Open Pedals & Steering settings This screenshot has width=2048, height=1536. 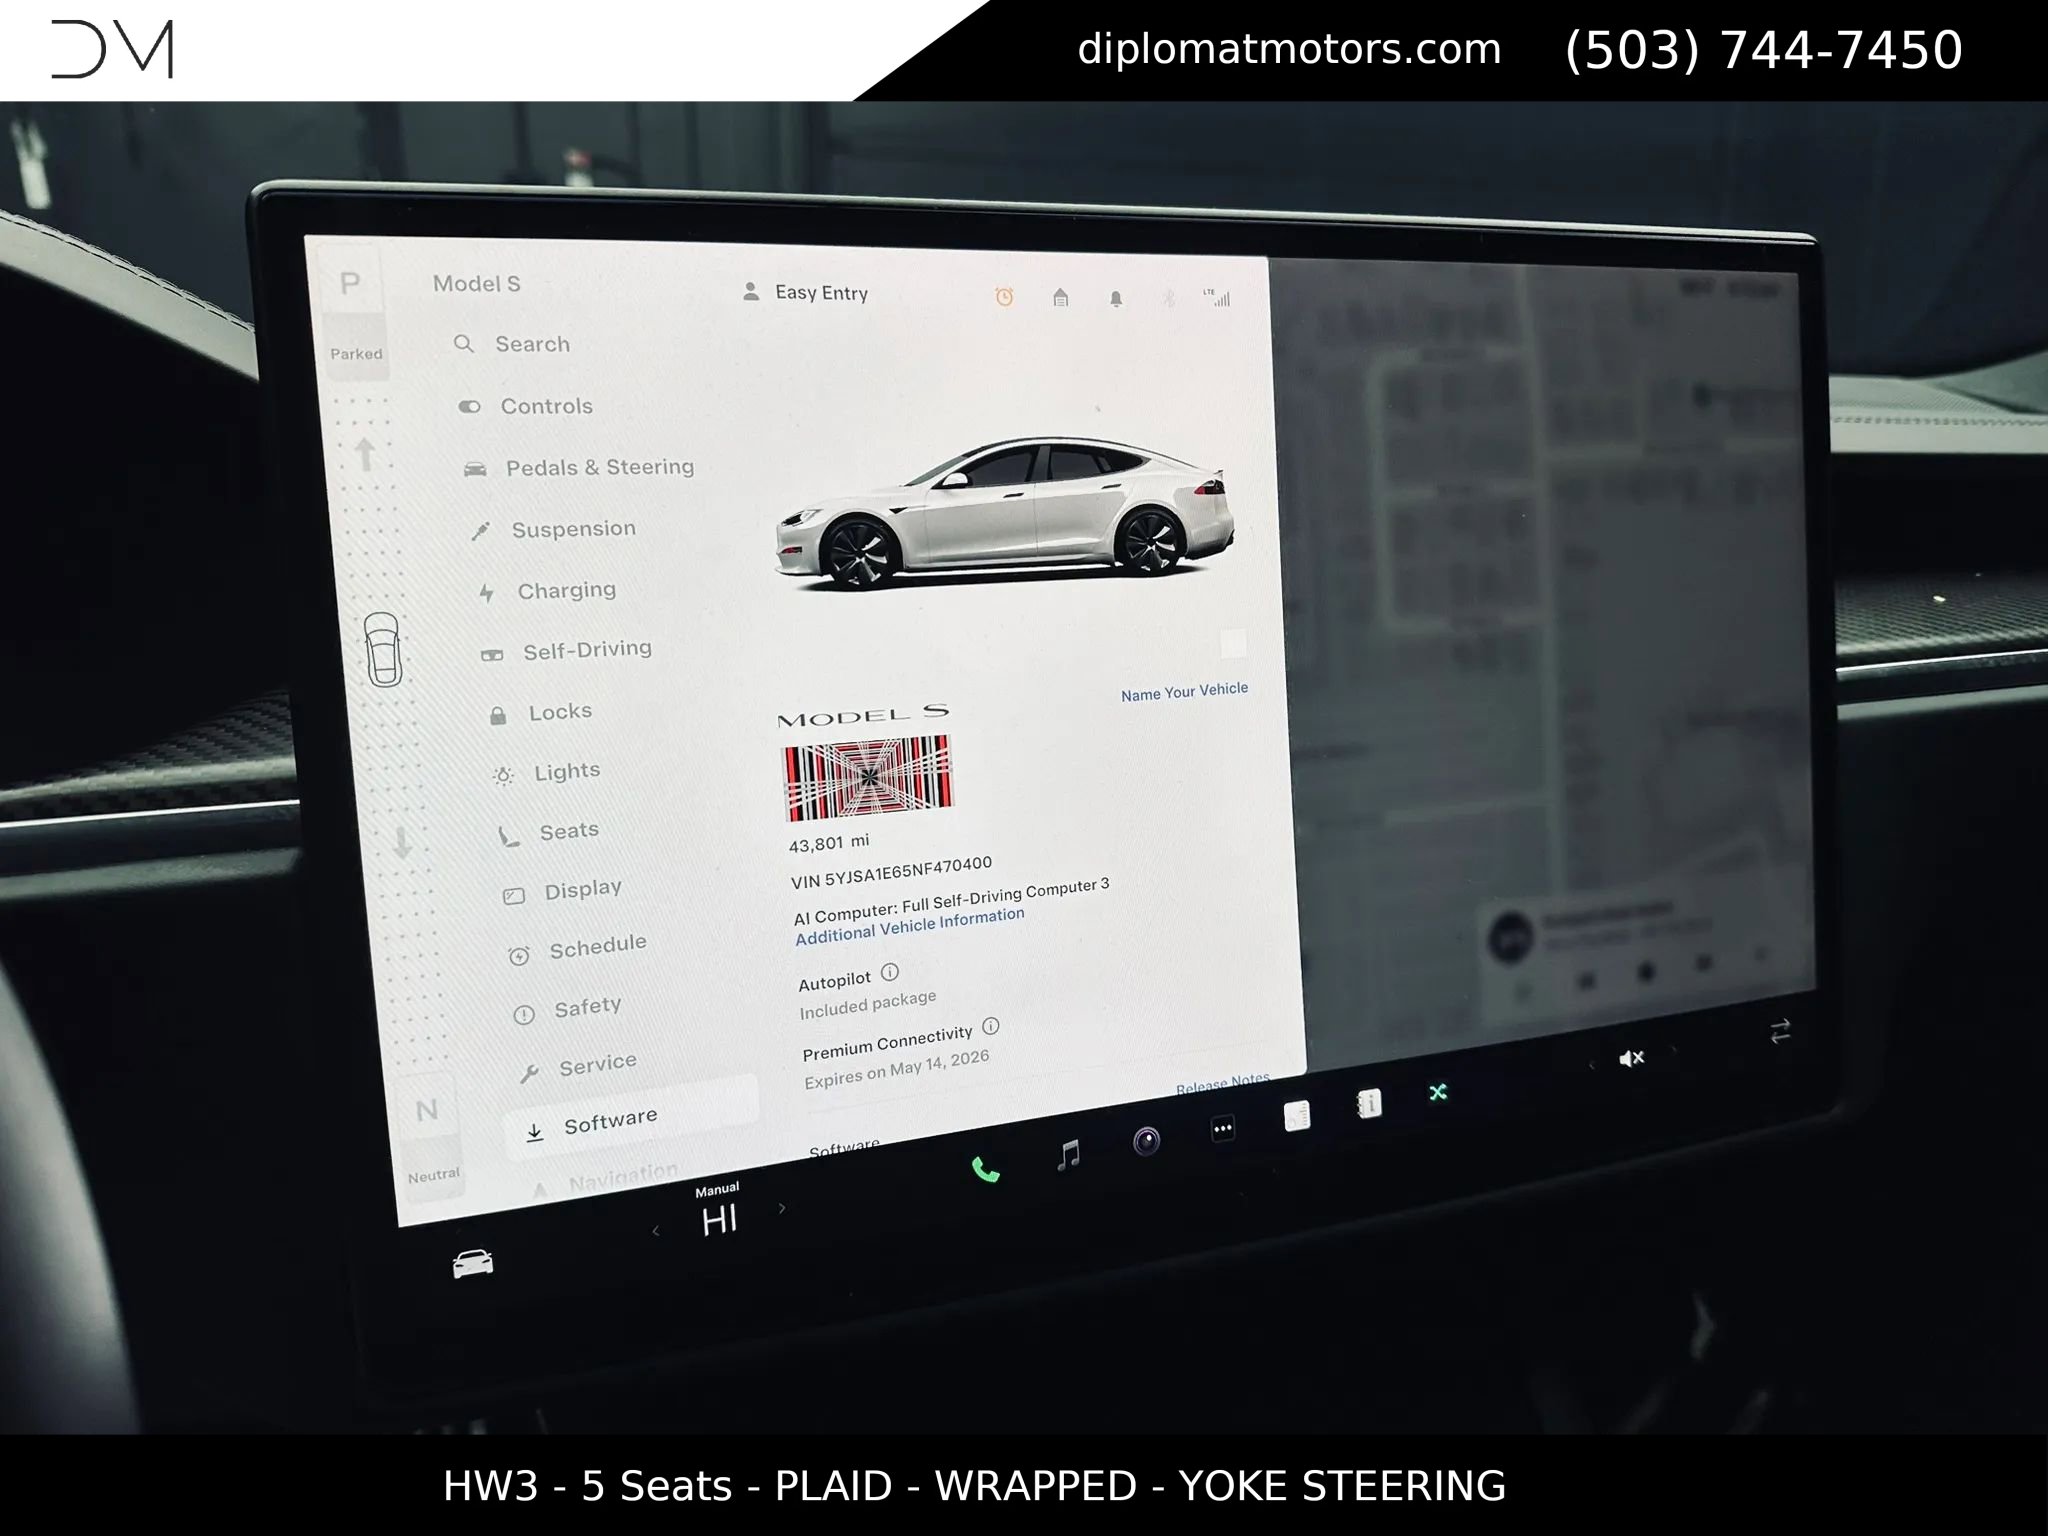(x=578, y=467)
